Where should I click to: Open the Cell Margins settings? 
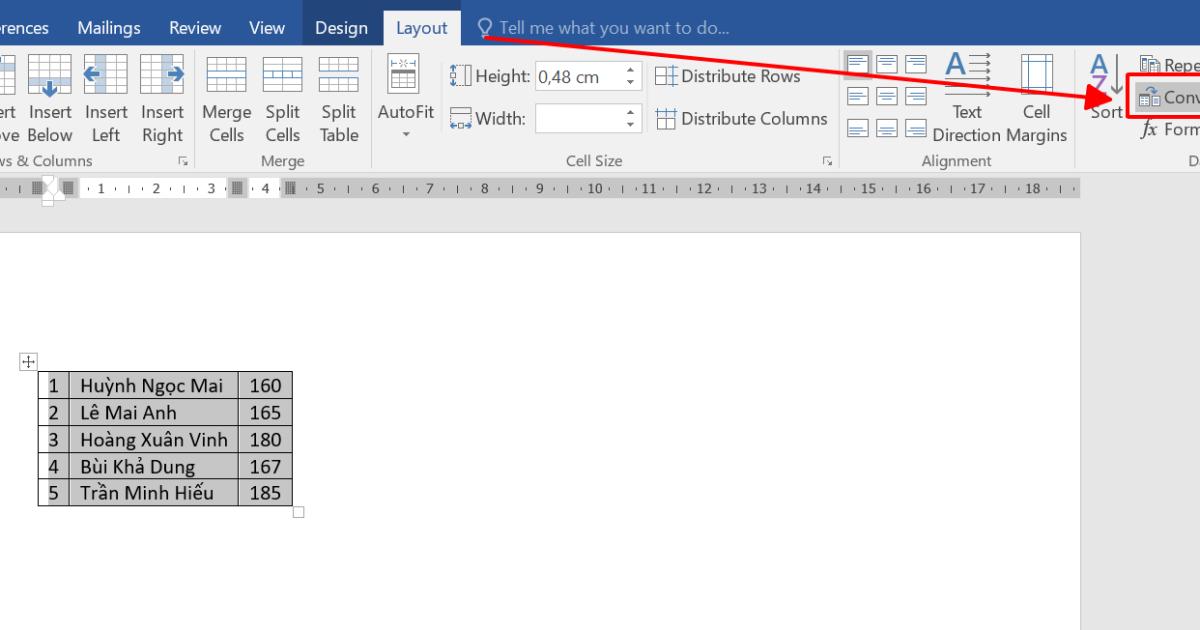(1036, 99)
